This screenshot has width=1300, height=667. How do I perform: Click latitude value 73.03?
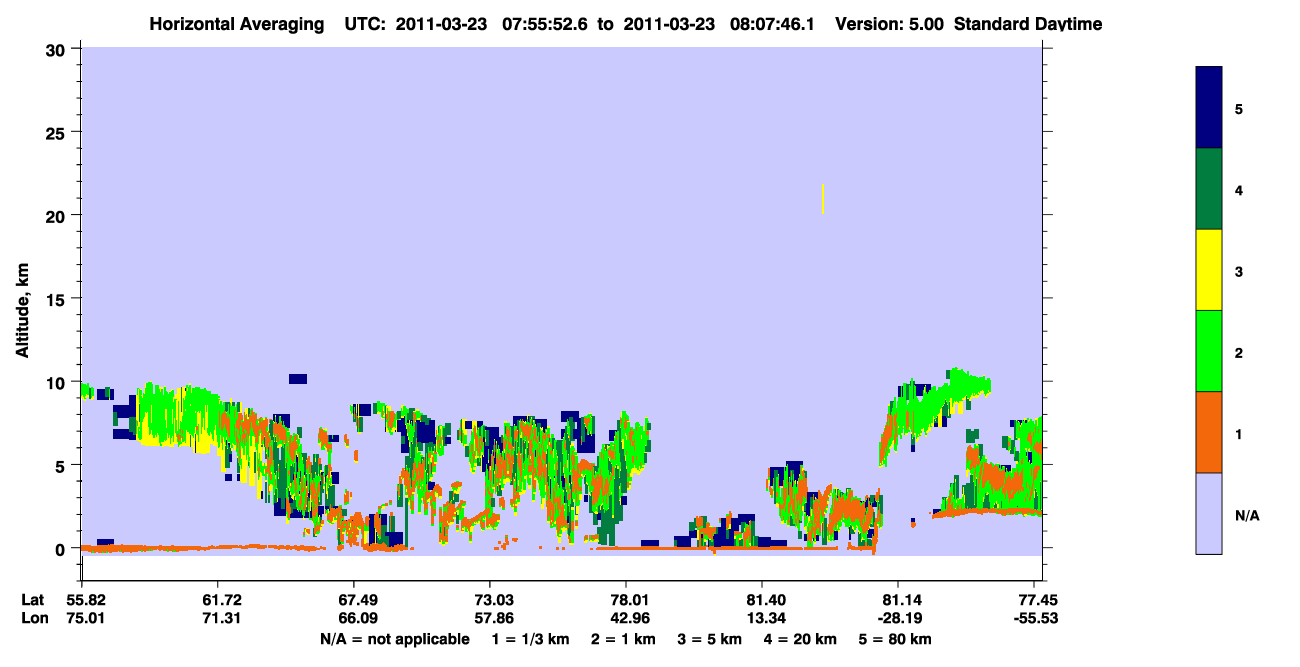[490, 600]
